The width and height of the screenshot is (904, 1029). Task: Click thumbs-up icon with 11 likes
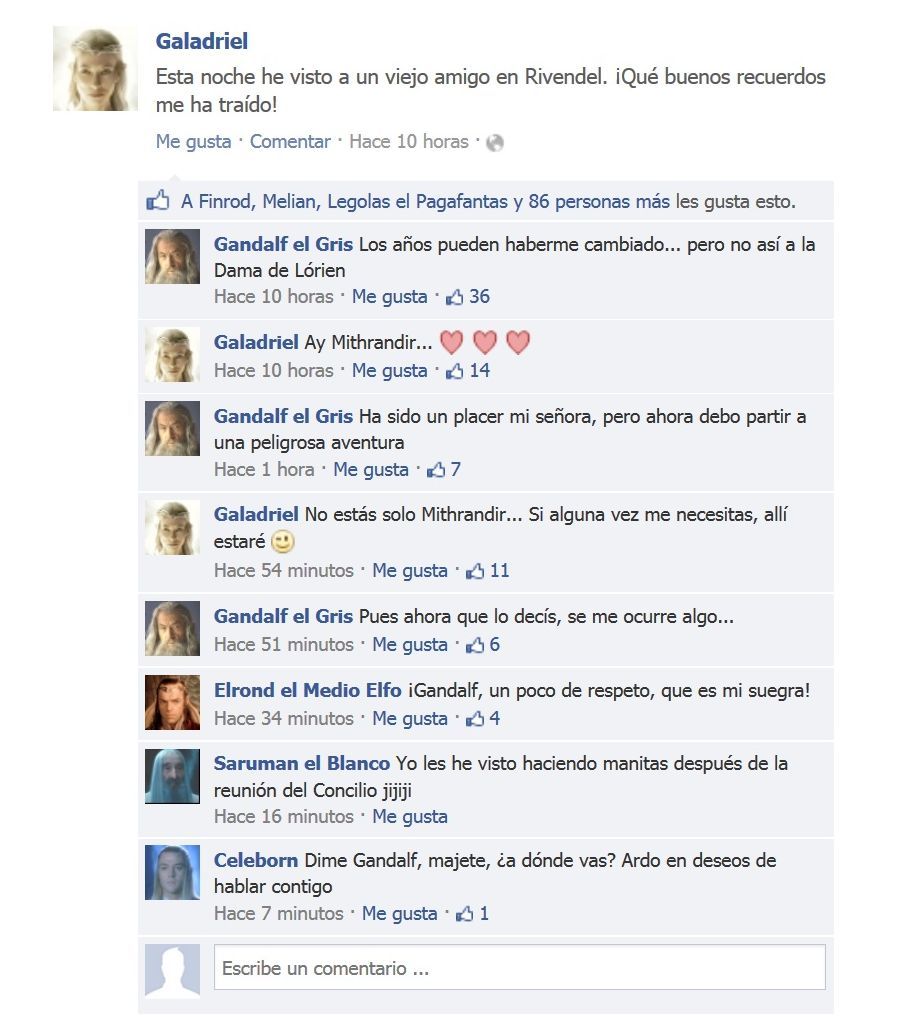click(x=475, y=571)
